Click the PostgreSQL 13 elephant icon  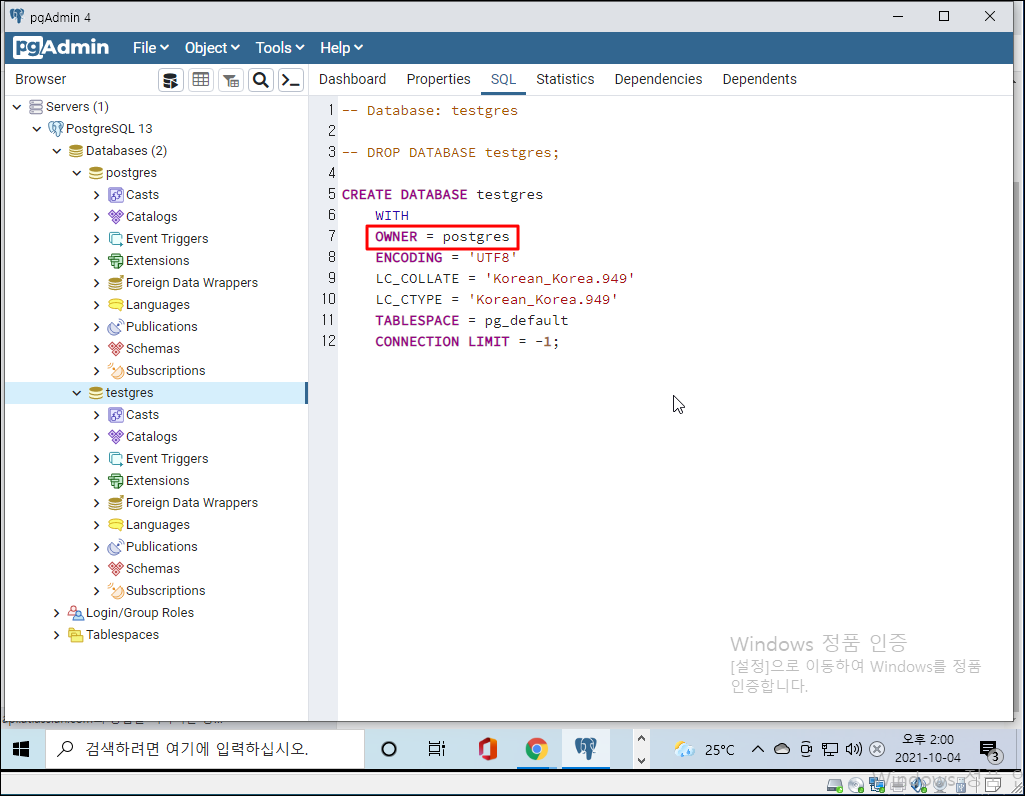click(56, 129)
